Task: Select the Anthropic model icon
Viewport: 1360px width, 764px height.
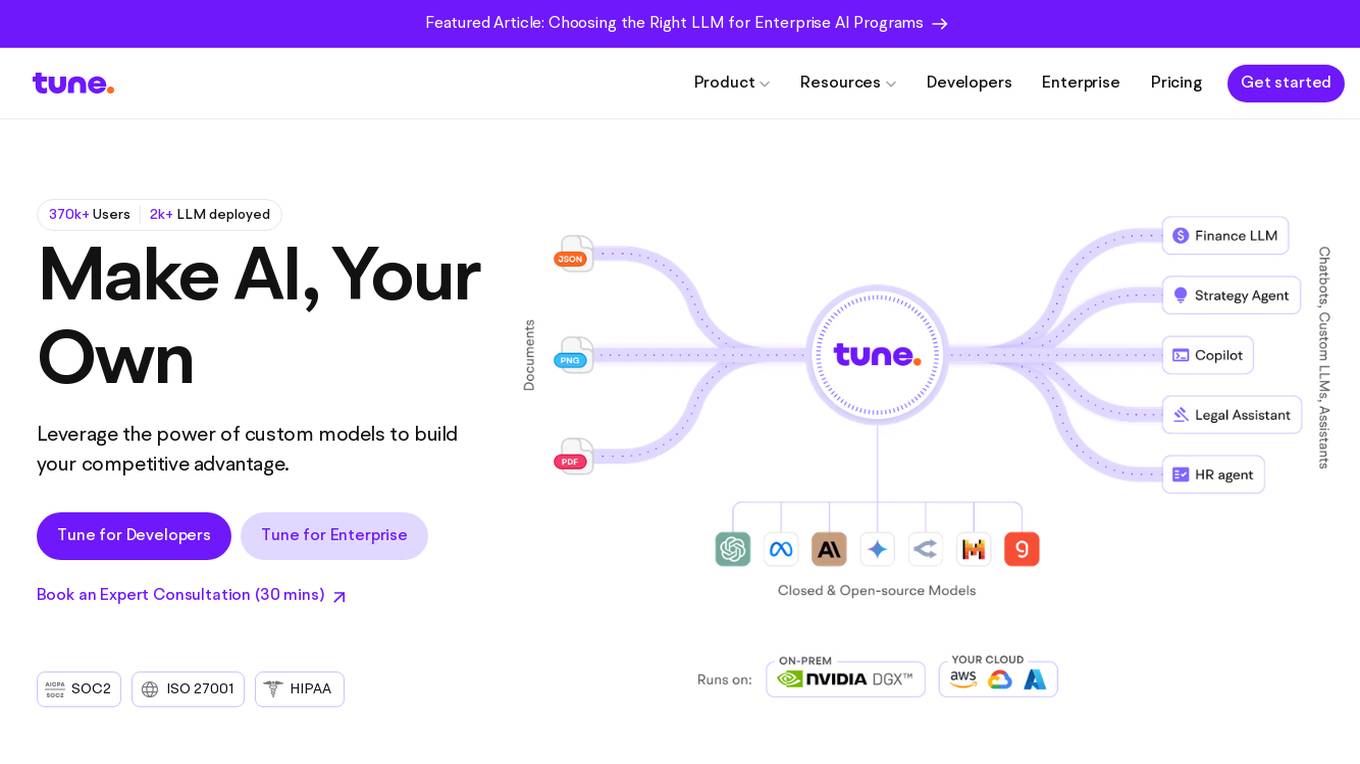Action: [829, 549]
